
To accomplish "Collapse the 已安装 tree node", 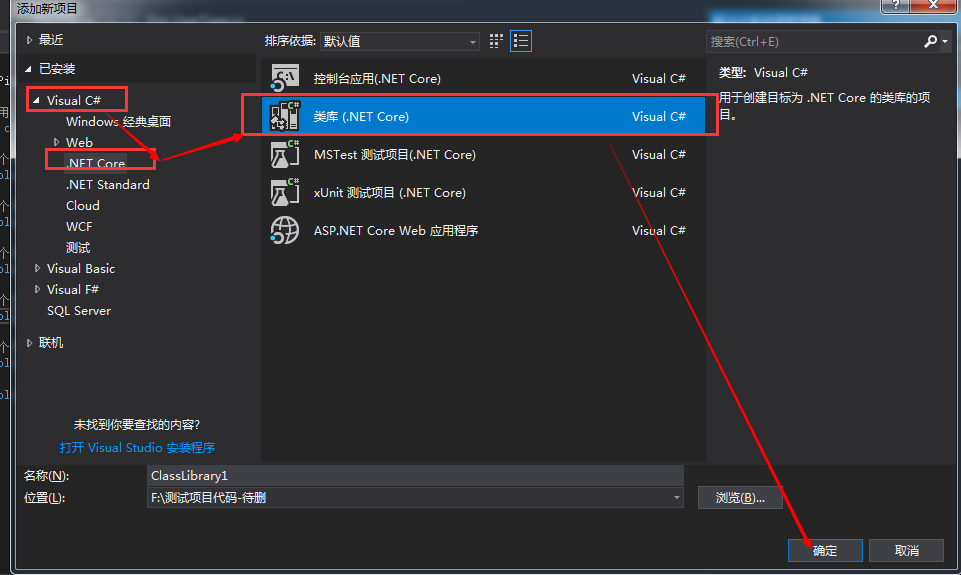I will coord(29,69).
